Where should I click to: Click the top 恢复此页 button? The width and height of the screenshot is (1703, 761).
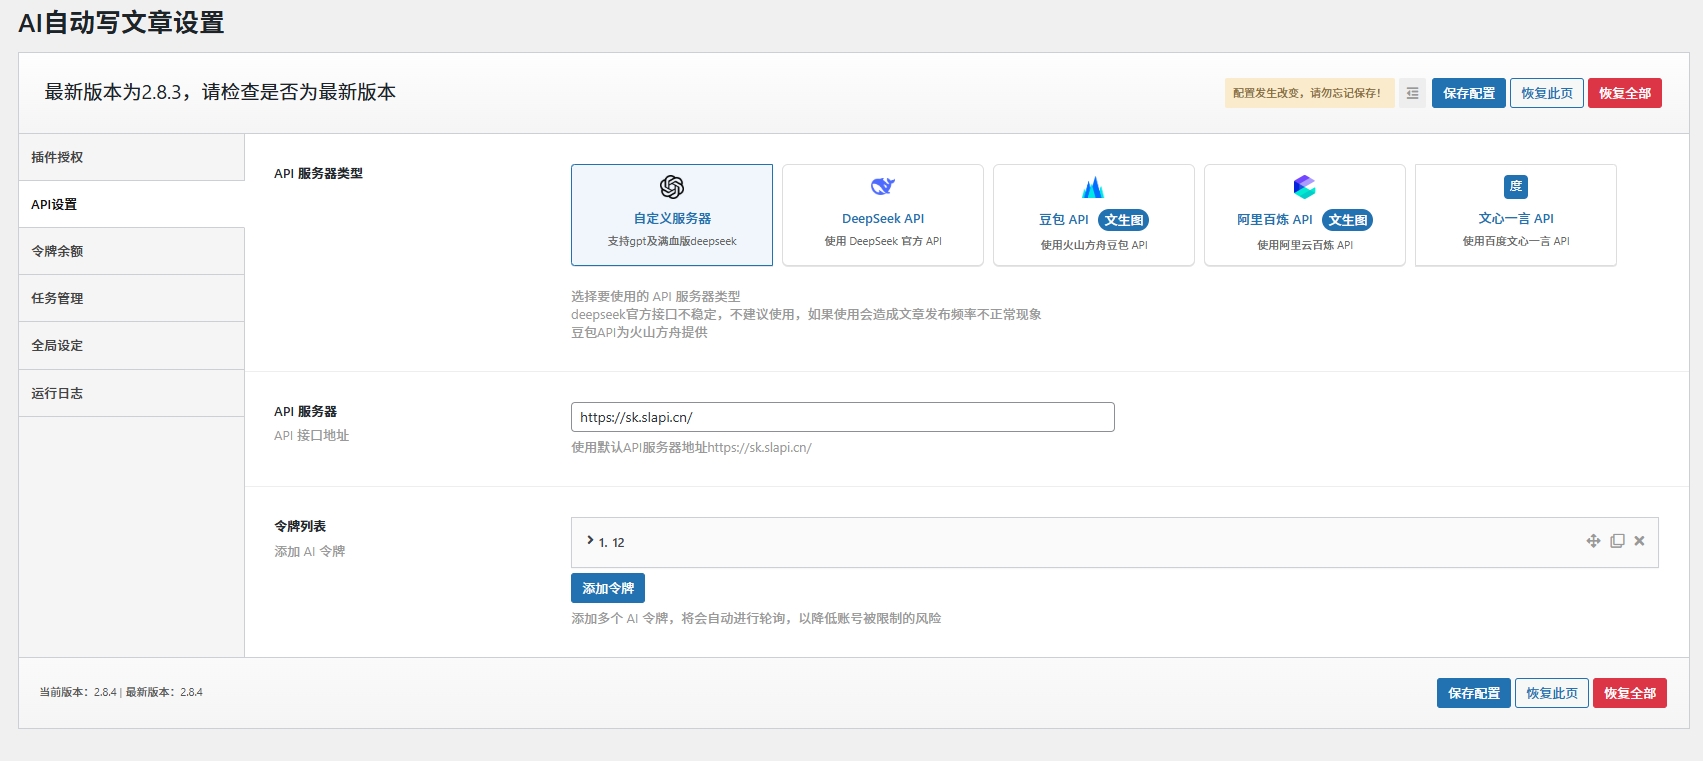click(1546, 93)
